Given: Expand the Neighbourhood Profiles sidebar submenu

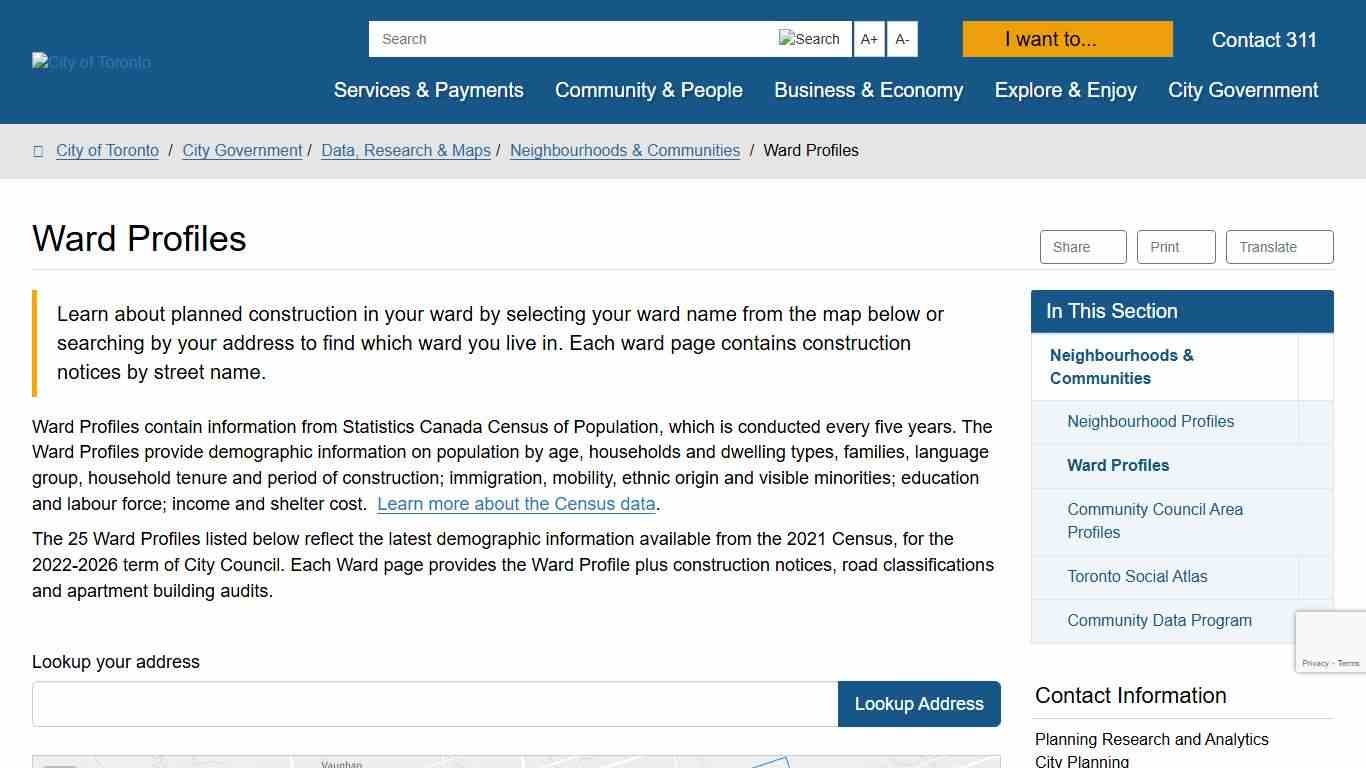Looking at the screenshot, I should click(1315, 422).
